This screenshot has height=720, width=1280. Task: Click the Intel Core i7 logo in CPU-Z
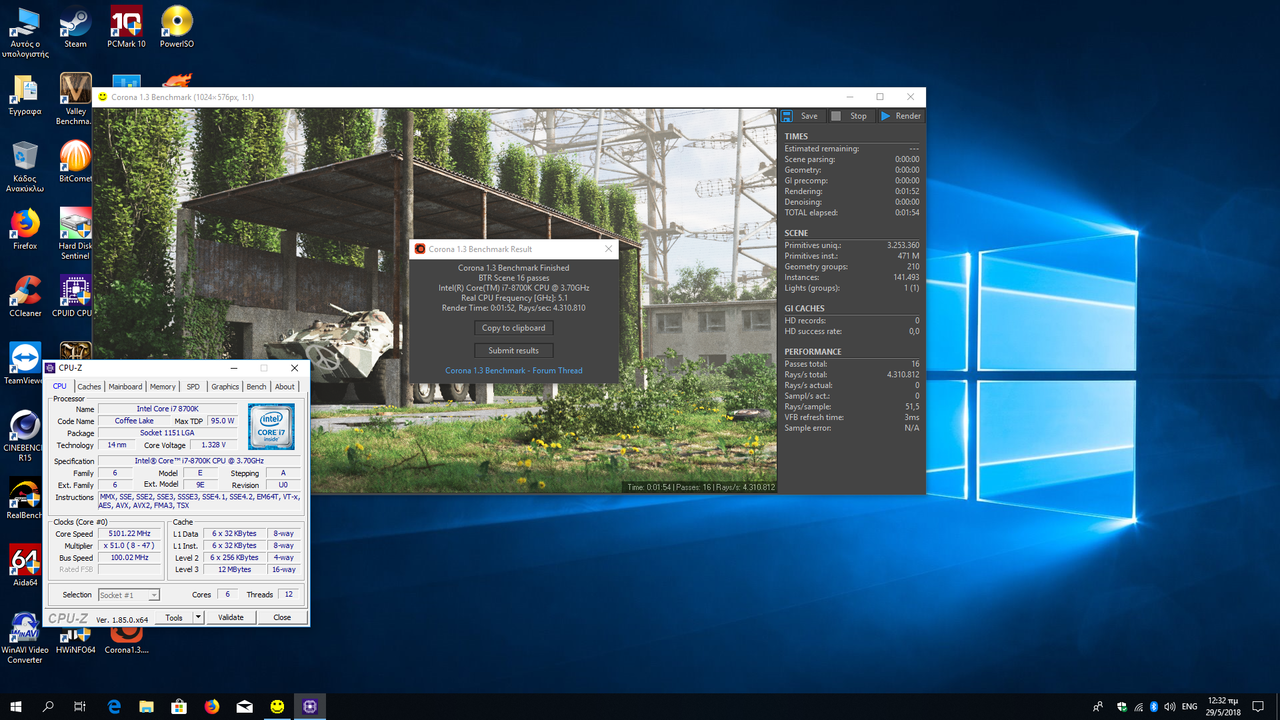click(271, 427)
